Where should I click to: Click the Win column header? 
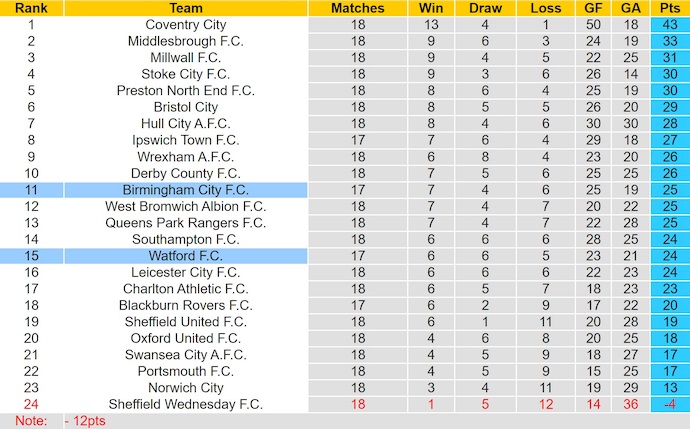pyautogui.click(x=431, y=8)
